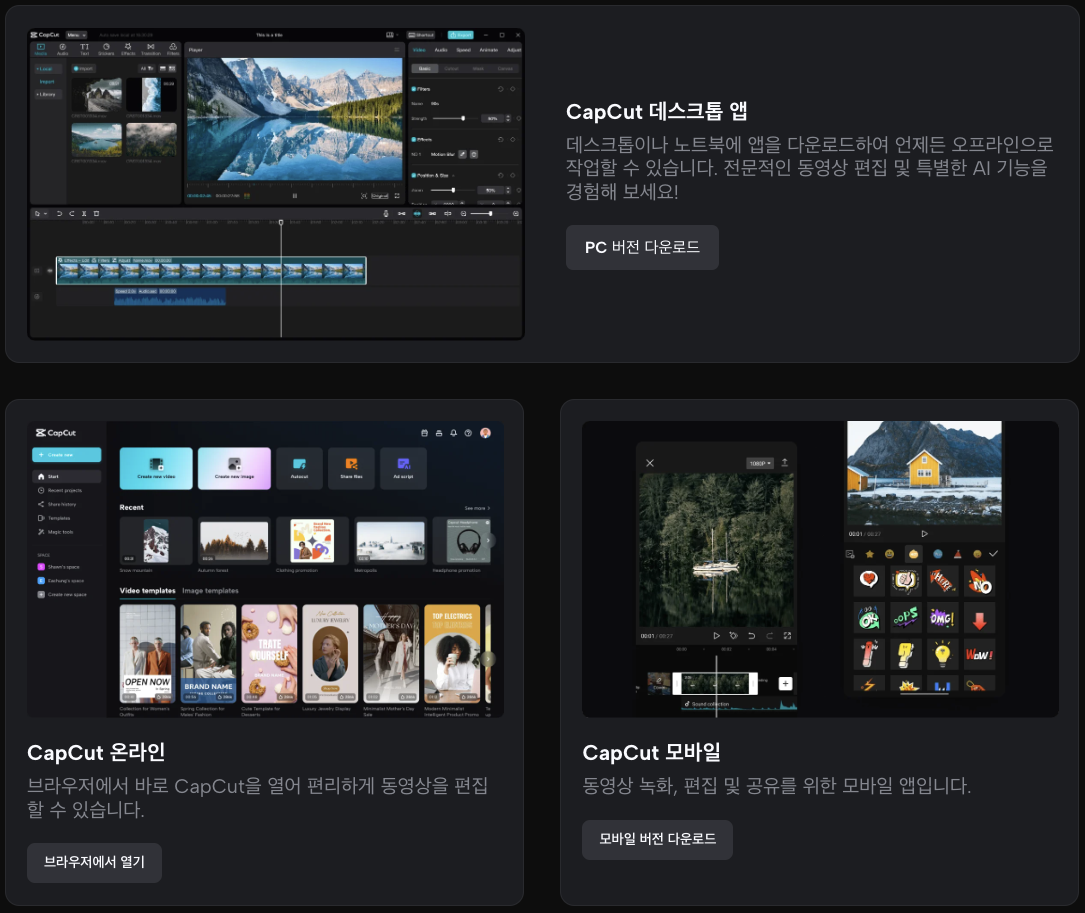The image size is (1085, 913).
Task: Click the blue Export button in desktop editor
Action: coord(461,35)
